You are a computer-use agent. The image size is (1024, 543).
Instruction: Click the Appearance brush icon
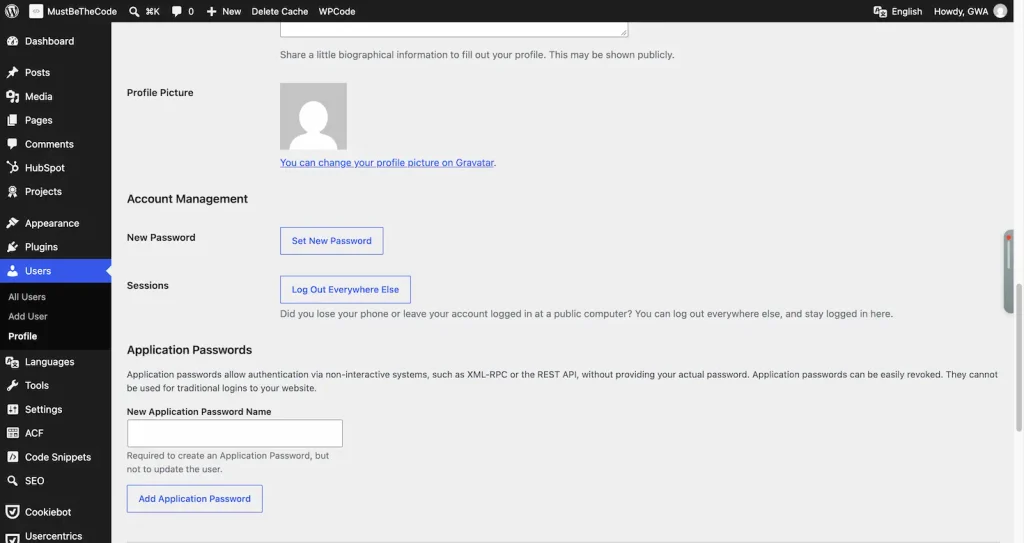pos(12,223)
